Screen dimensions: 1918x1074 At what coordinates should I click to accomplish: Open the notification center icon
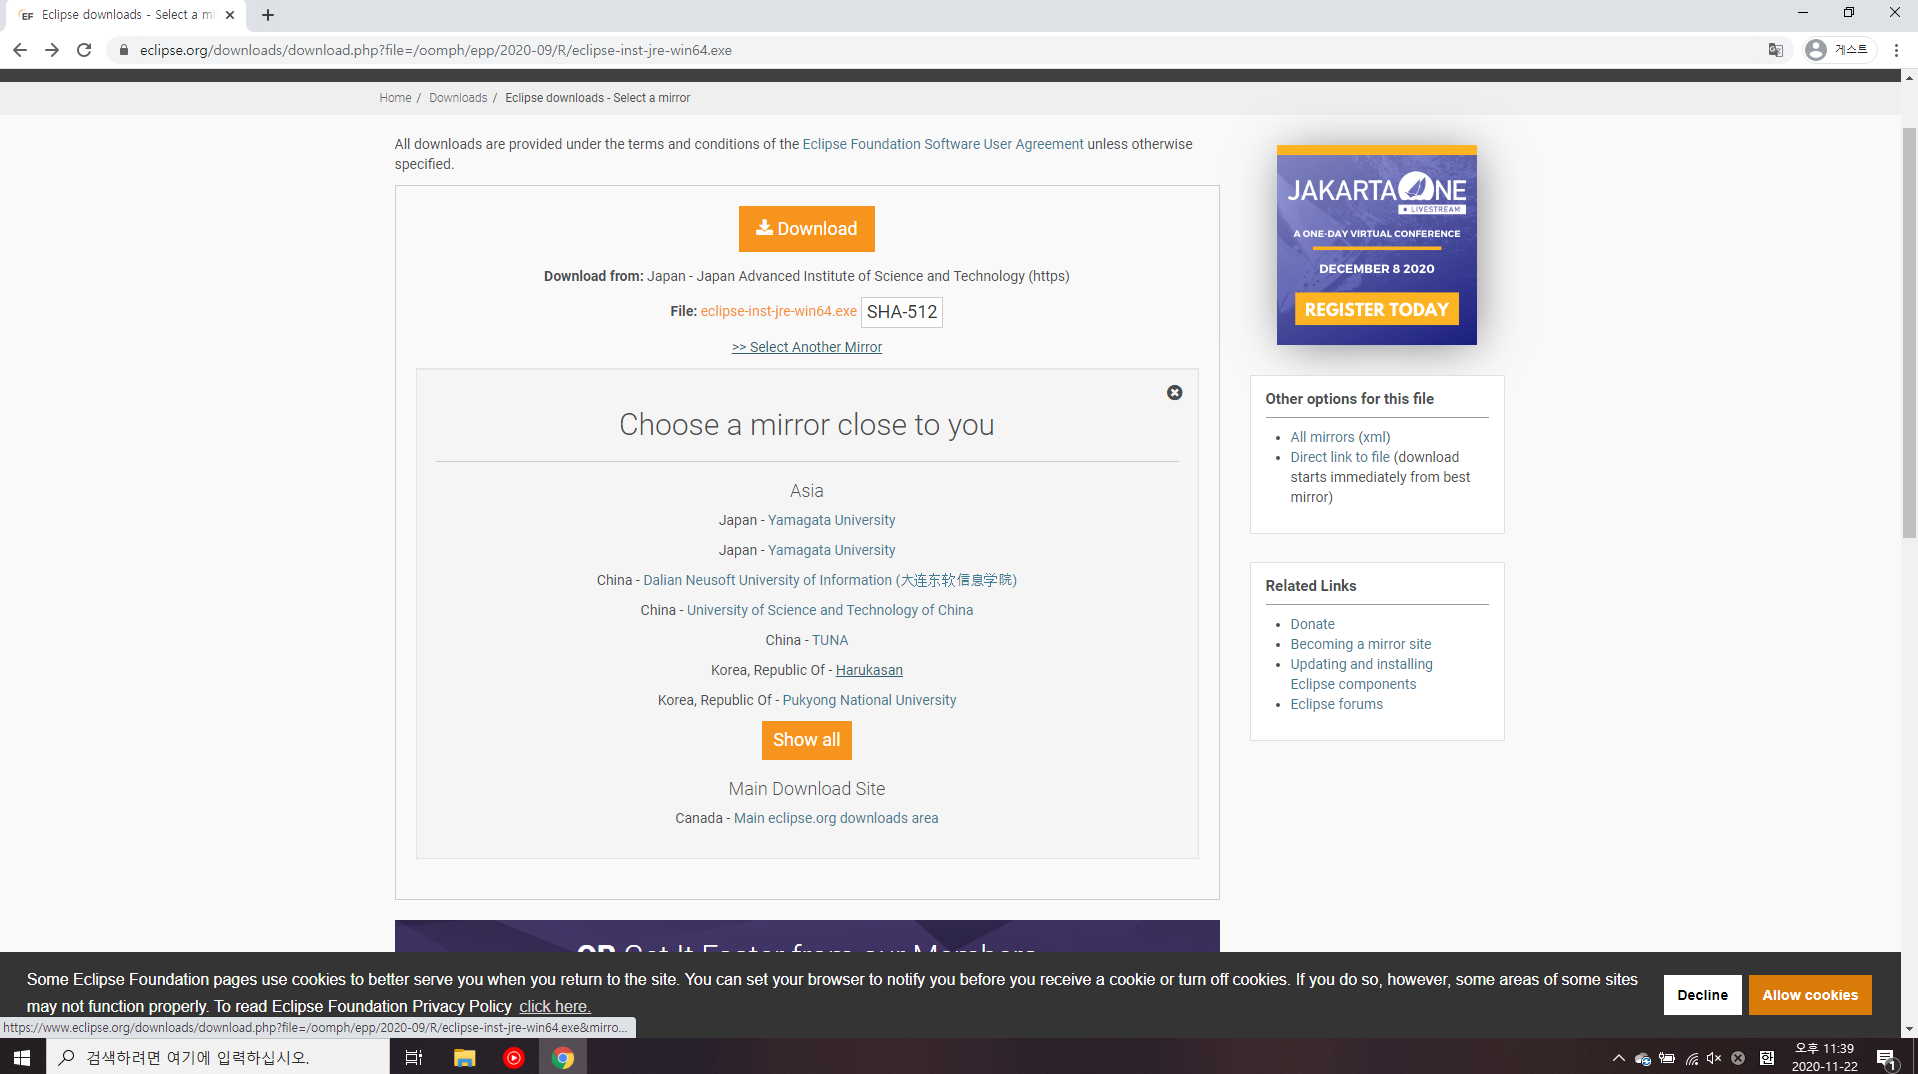pyautogui.click(x=1887, y=1058)
